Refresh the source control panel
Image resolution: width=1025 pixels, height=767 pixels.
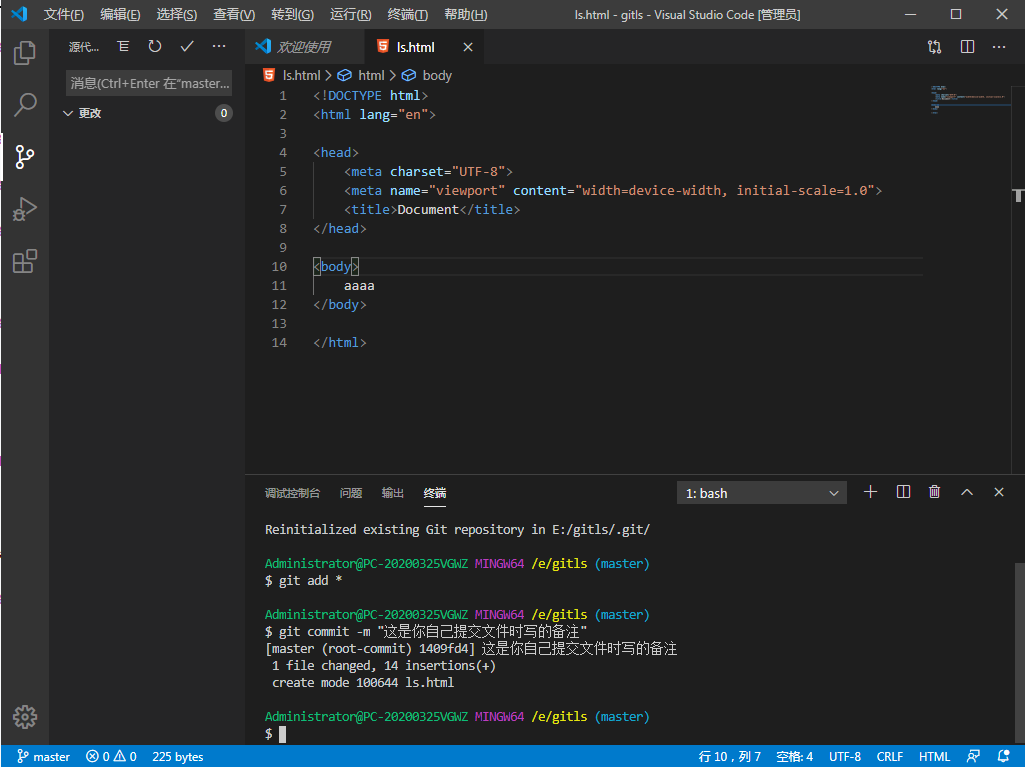[155, 47]
